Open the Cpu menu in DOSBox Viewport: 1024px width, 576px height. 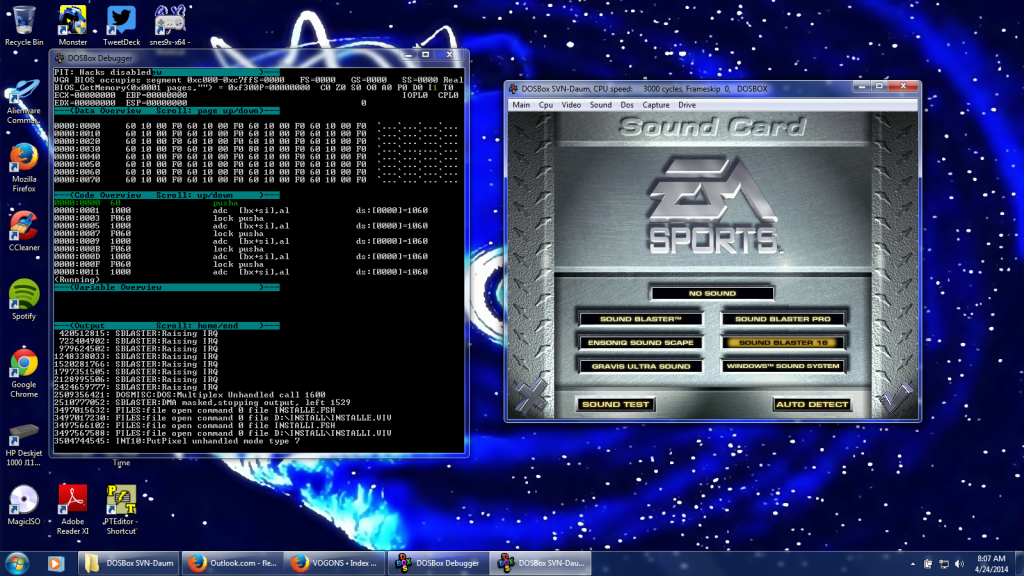pos(546,105)
